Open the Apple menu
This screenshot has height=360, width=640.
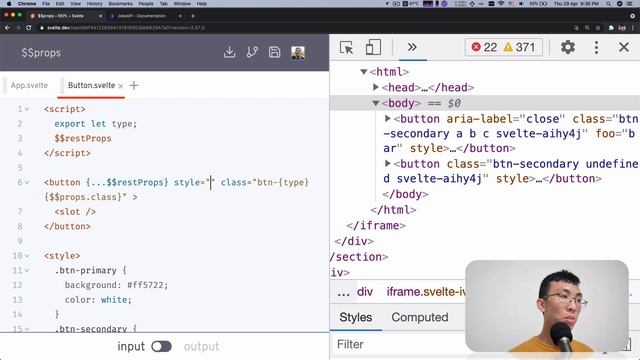[x=8, y=4]
